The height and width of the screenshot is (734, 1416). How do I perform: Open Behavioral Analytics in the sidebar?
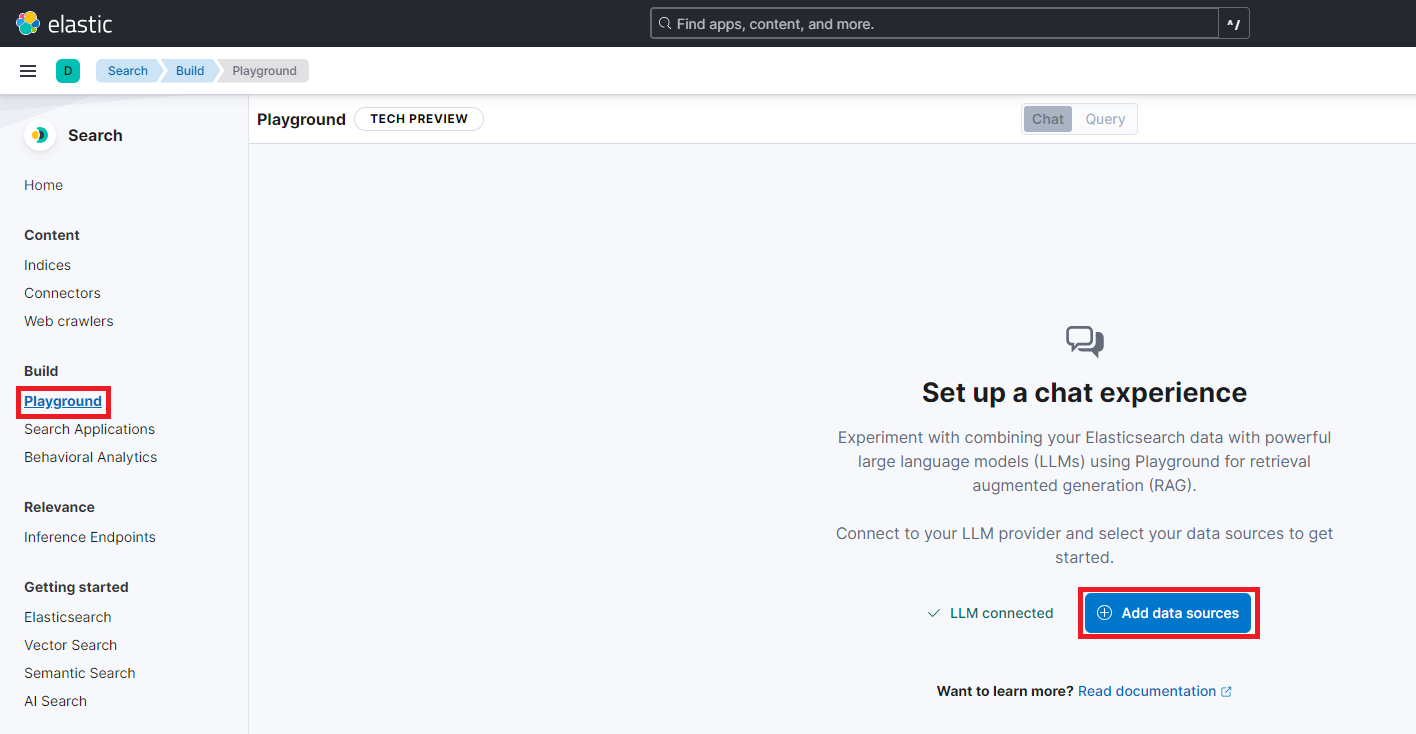[x=90, y=457]
